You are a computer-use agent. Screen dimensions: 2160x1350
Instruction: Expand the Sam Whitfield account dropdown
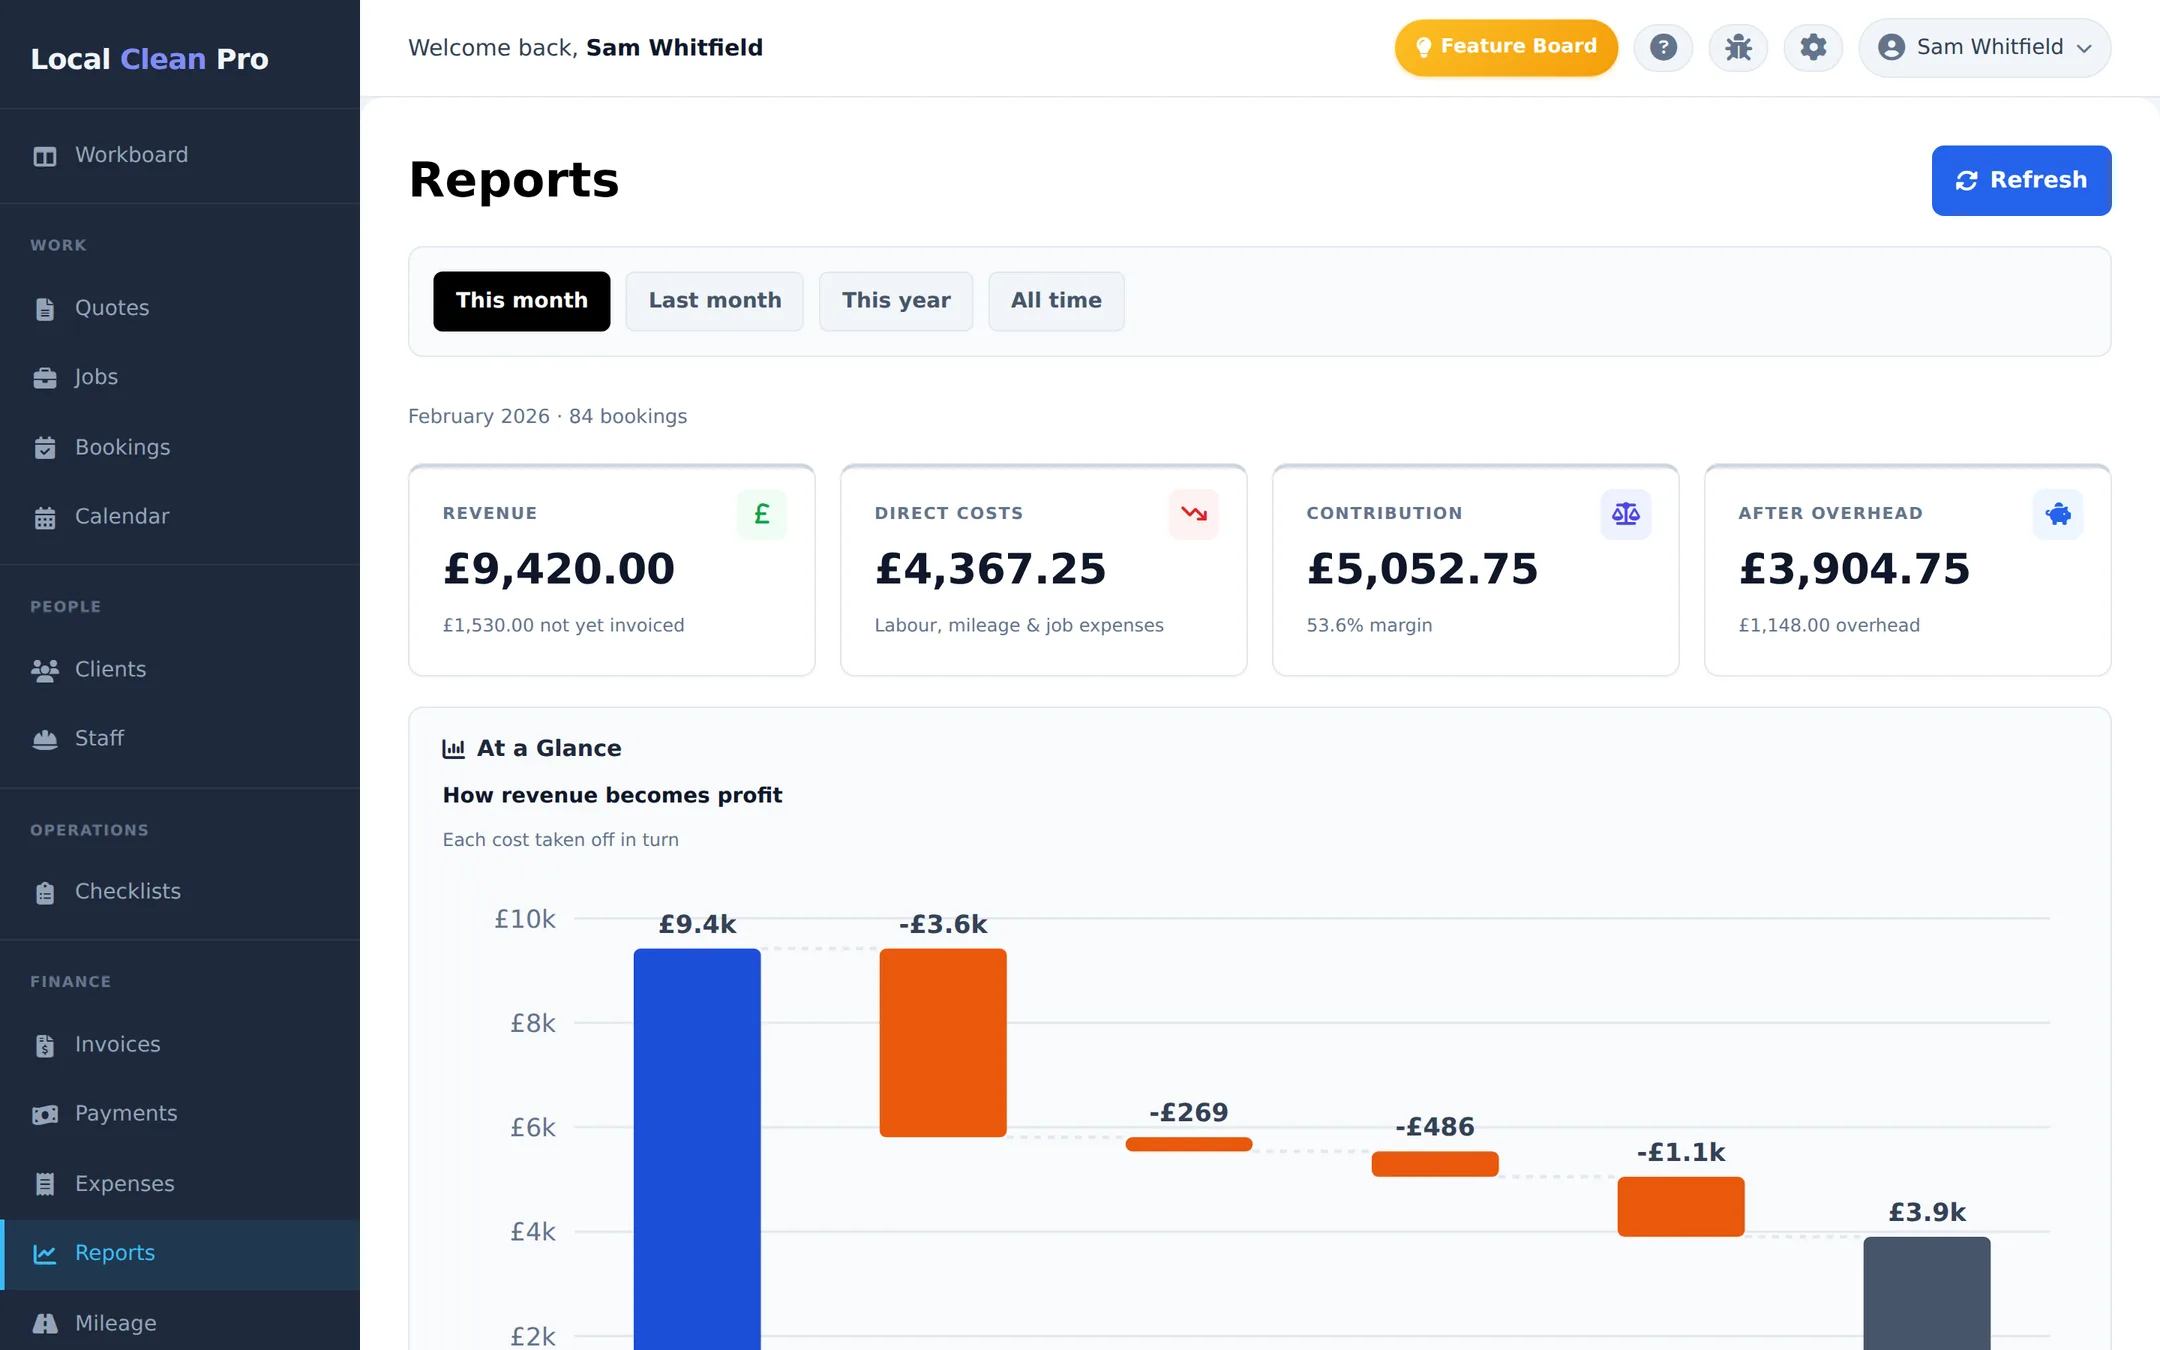[1985, 47]
